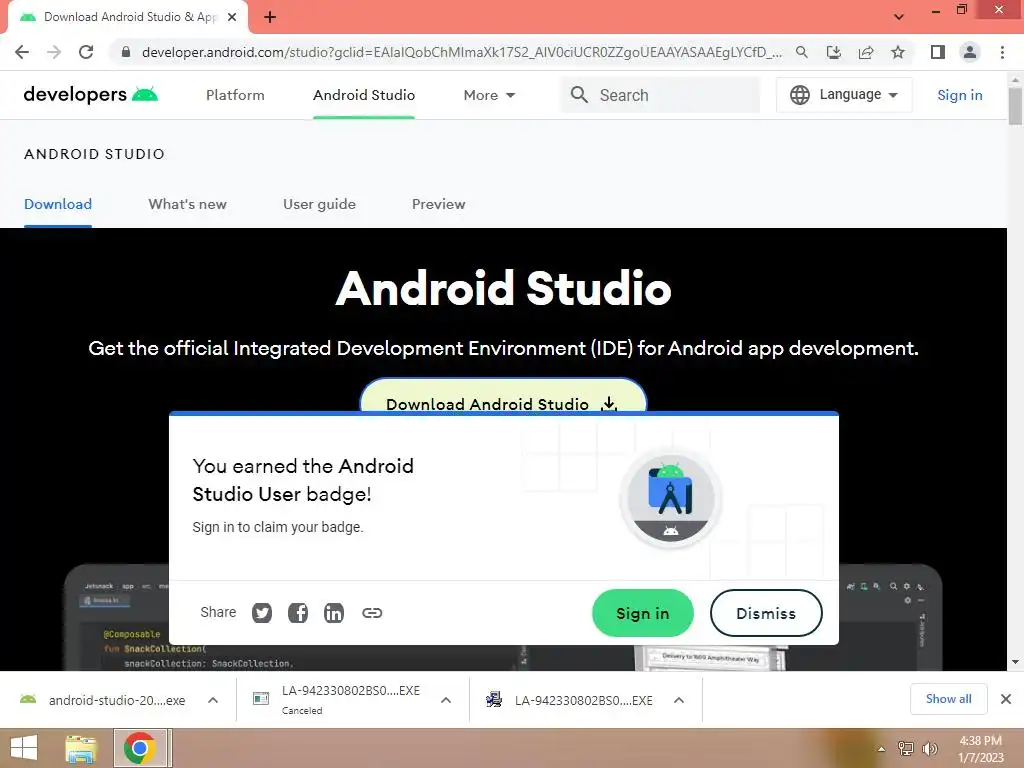Switch to the User guide tab
Screen dimensions: 1024x768
click(x=319, y=204)
